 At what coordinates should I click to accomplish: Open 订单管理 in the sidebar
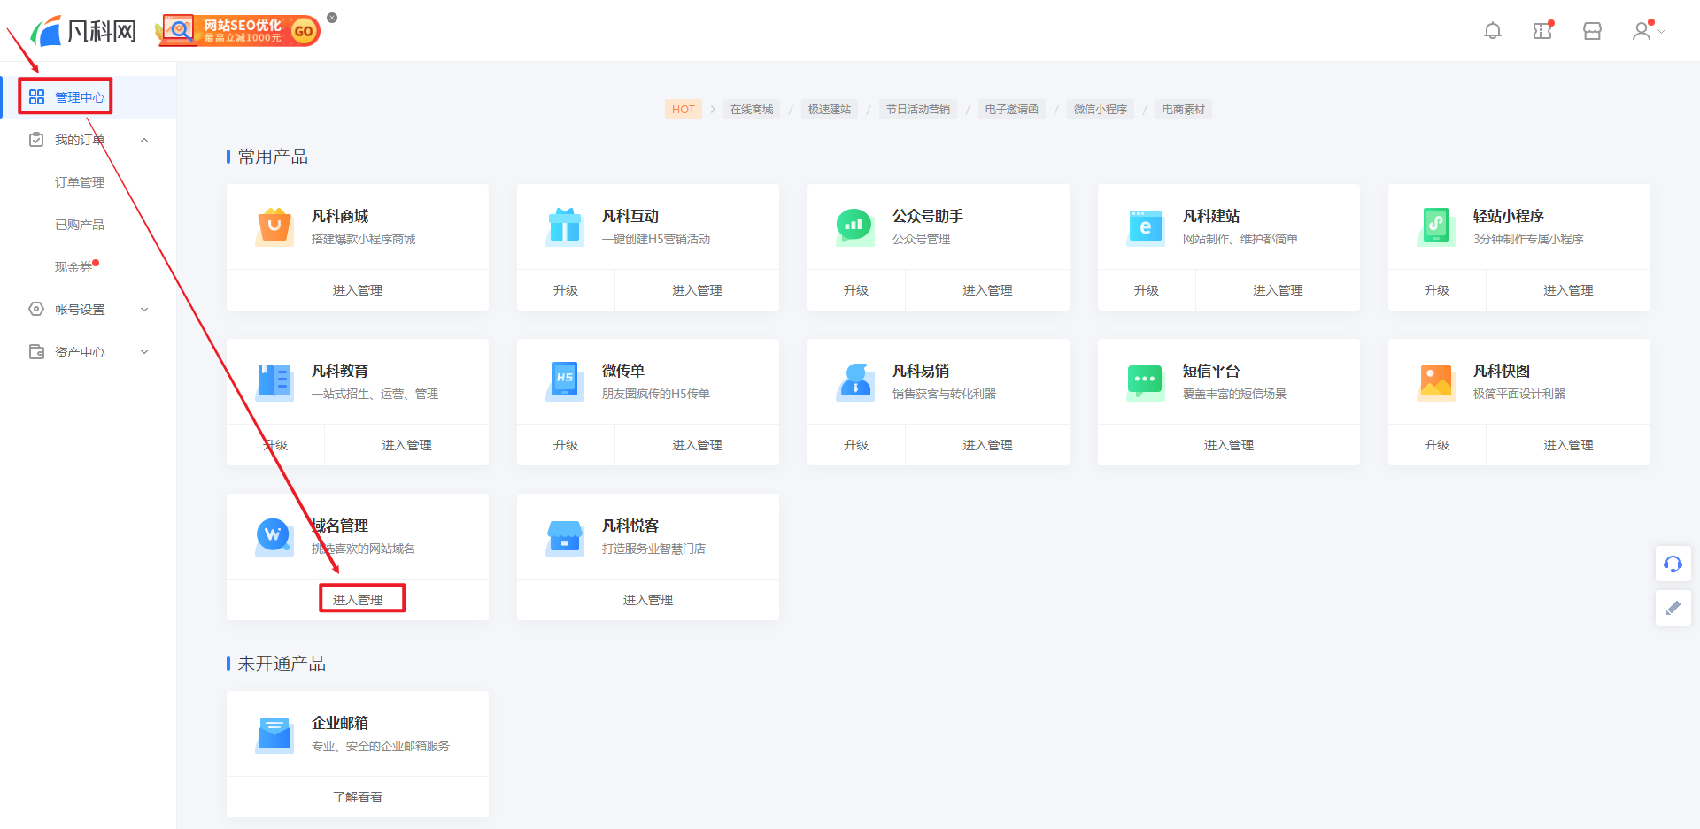(79, 182)
